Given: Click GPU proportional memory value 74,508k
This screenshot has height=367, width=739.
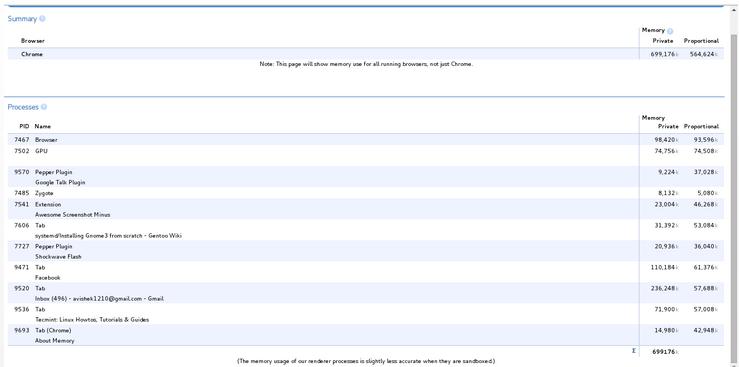Looking at the screenshot, I should click(x=706, y=151).
